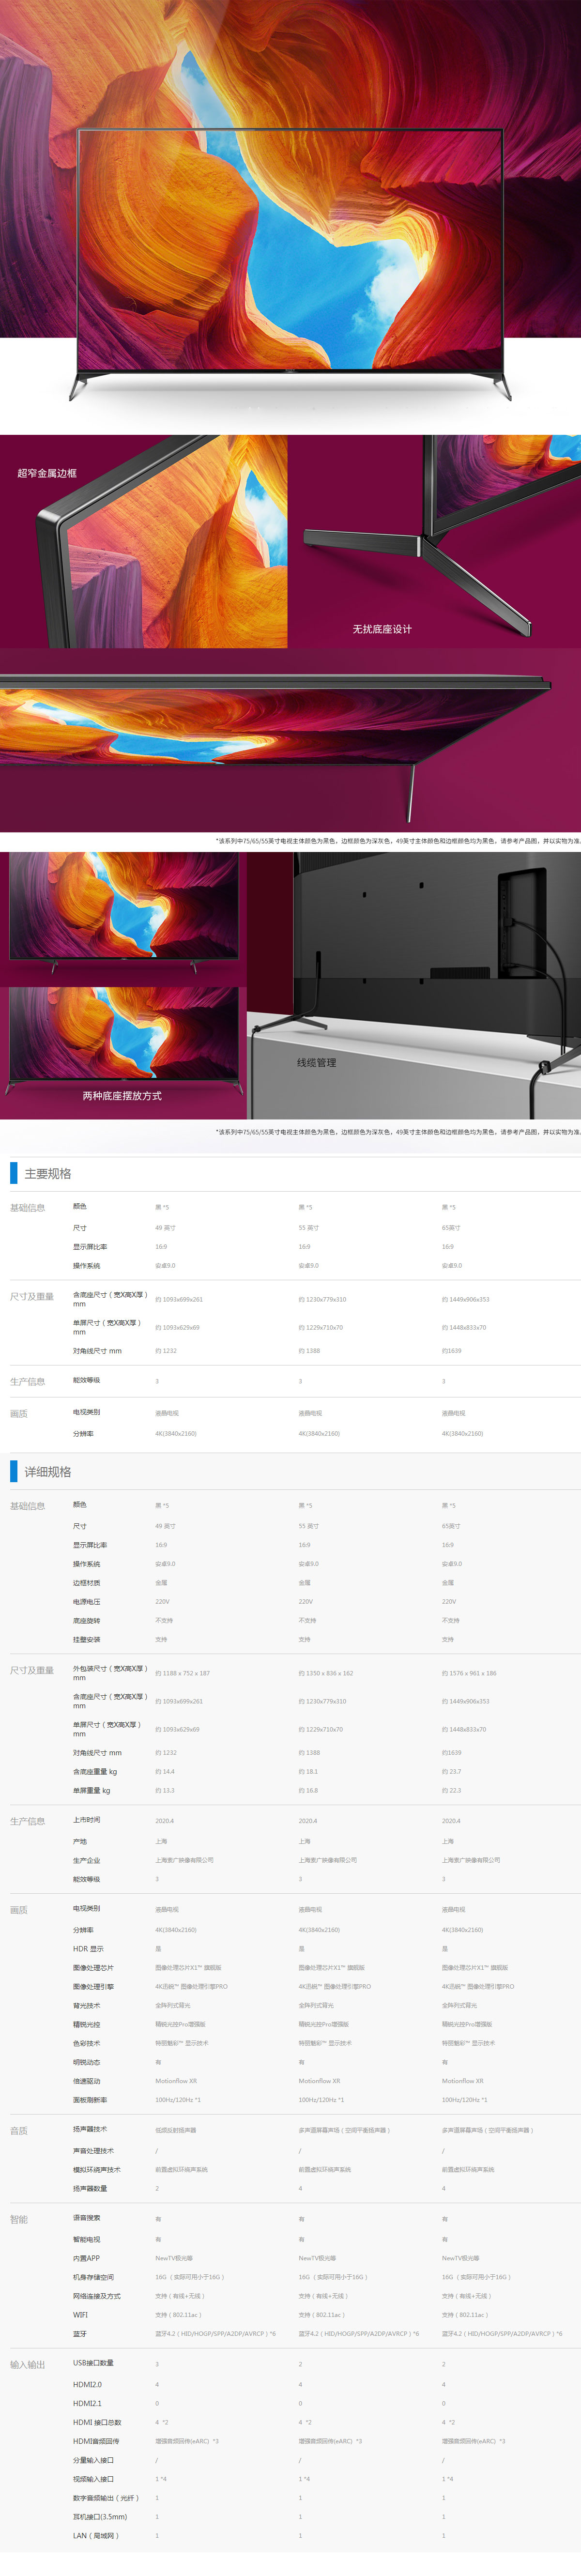Select the 'HDMI音频回传' row label
Viewport: 581px width, 2576px height.
pyautogui.click(x=96, y=2441)
